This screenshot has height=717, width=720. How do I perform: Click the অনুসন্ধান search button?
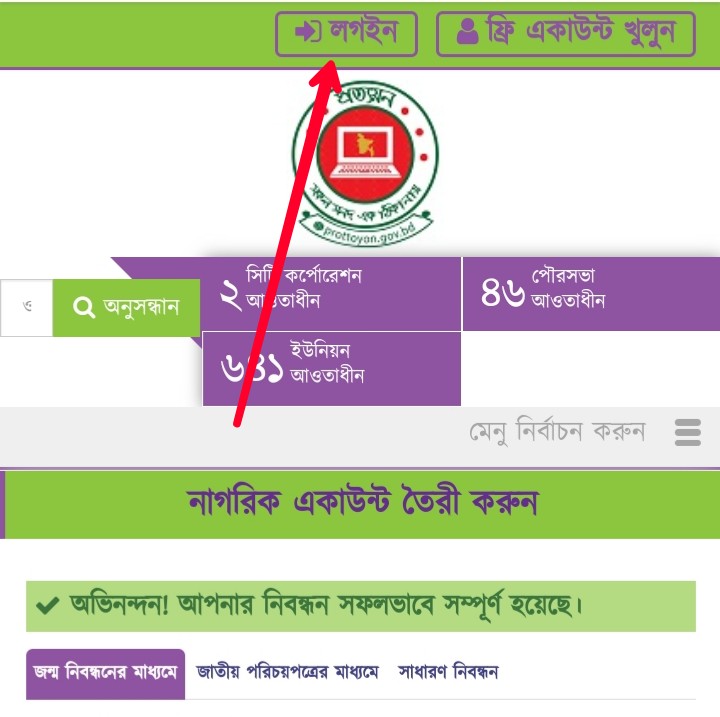tap(126, 307)
